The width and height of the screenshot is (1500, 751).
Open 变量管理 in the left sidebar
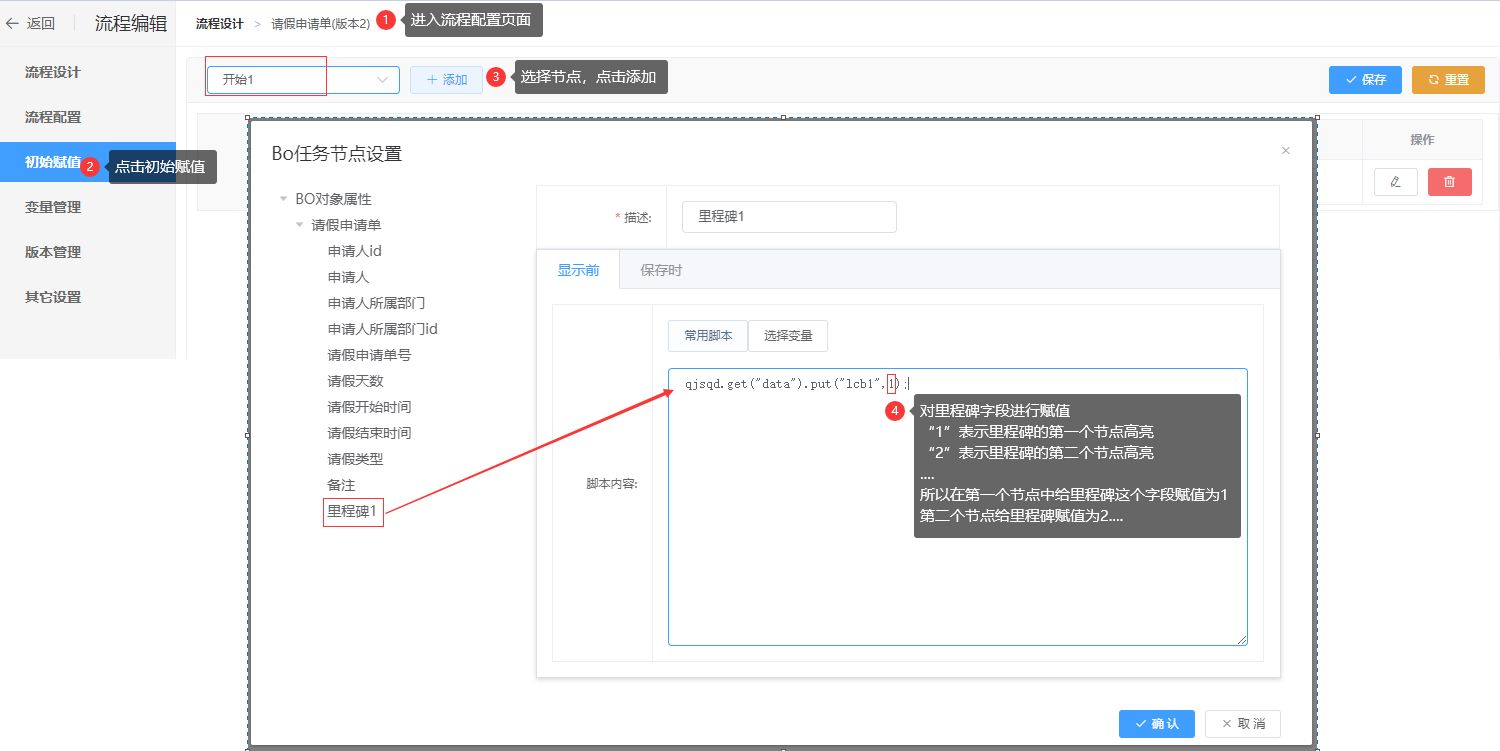[x=53, y=207]
